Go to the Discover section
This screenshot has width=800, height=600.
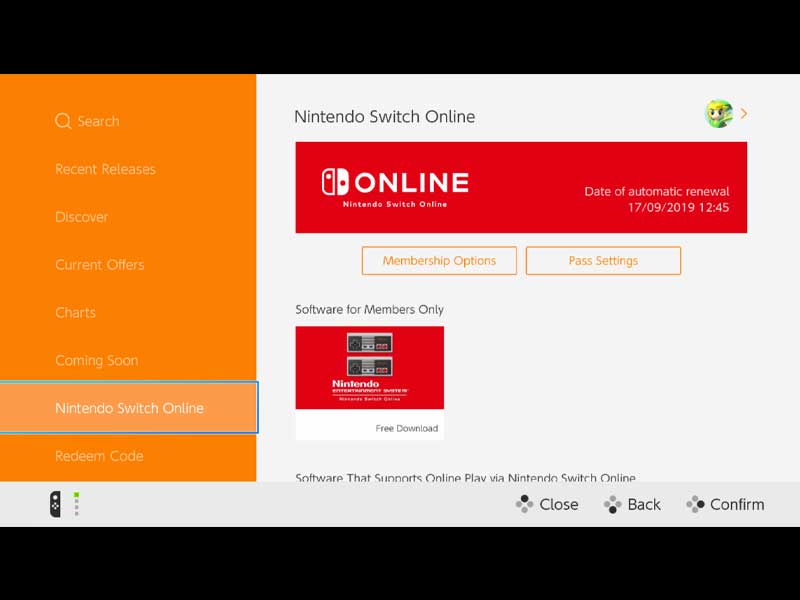coord(81,217)
